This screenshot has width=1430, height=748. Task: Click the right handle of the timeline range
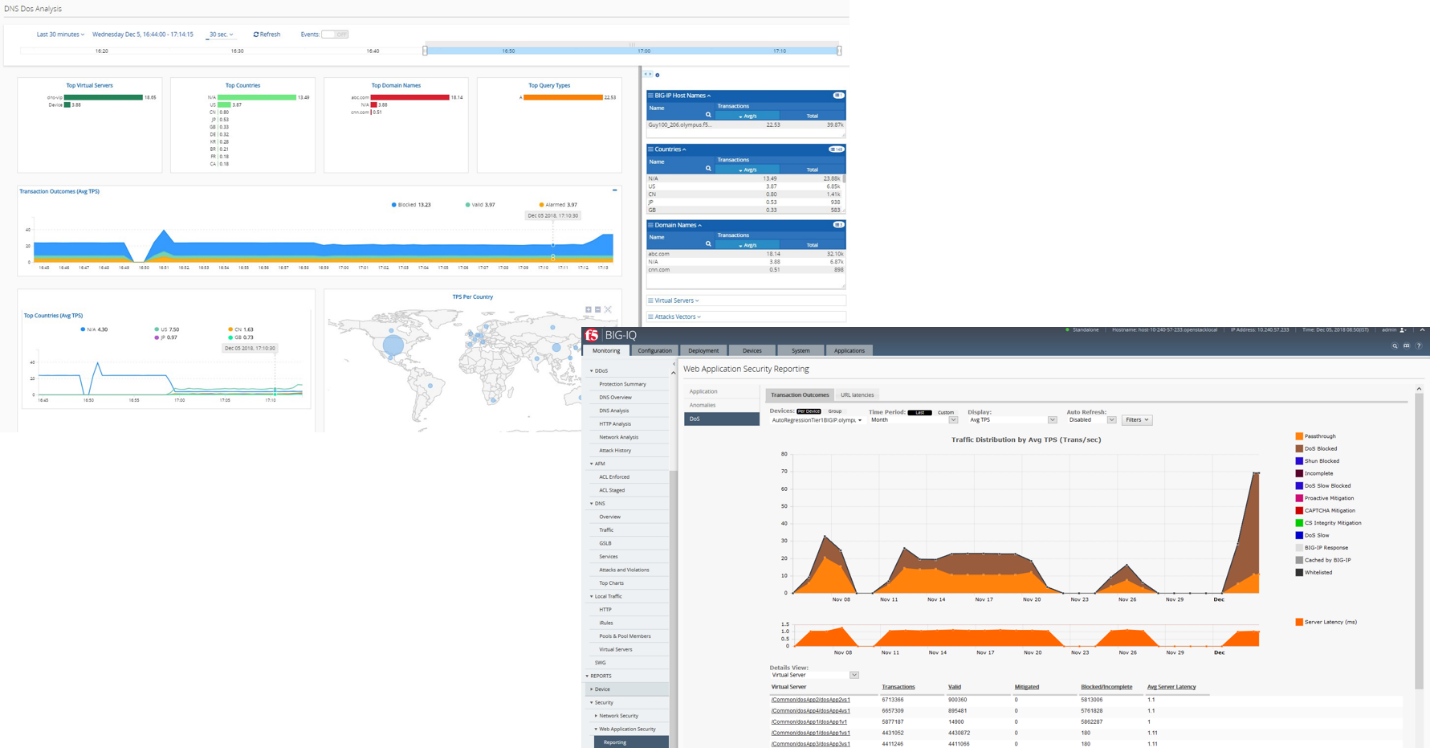pyautogui.click(x=839, y=50)
